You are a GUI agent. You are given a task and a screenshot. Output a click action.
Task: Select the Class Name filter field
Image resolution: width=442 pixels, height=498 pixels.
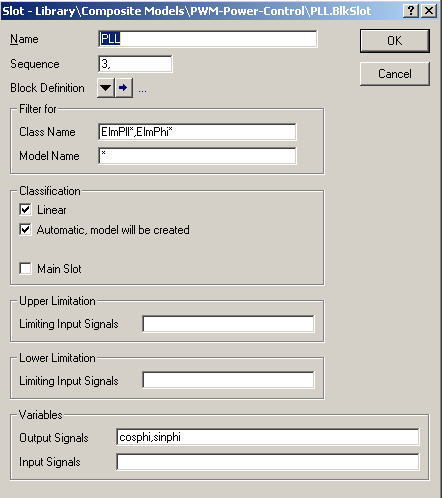coord(197,132)
